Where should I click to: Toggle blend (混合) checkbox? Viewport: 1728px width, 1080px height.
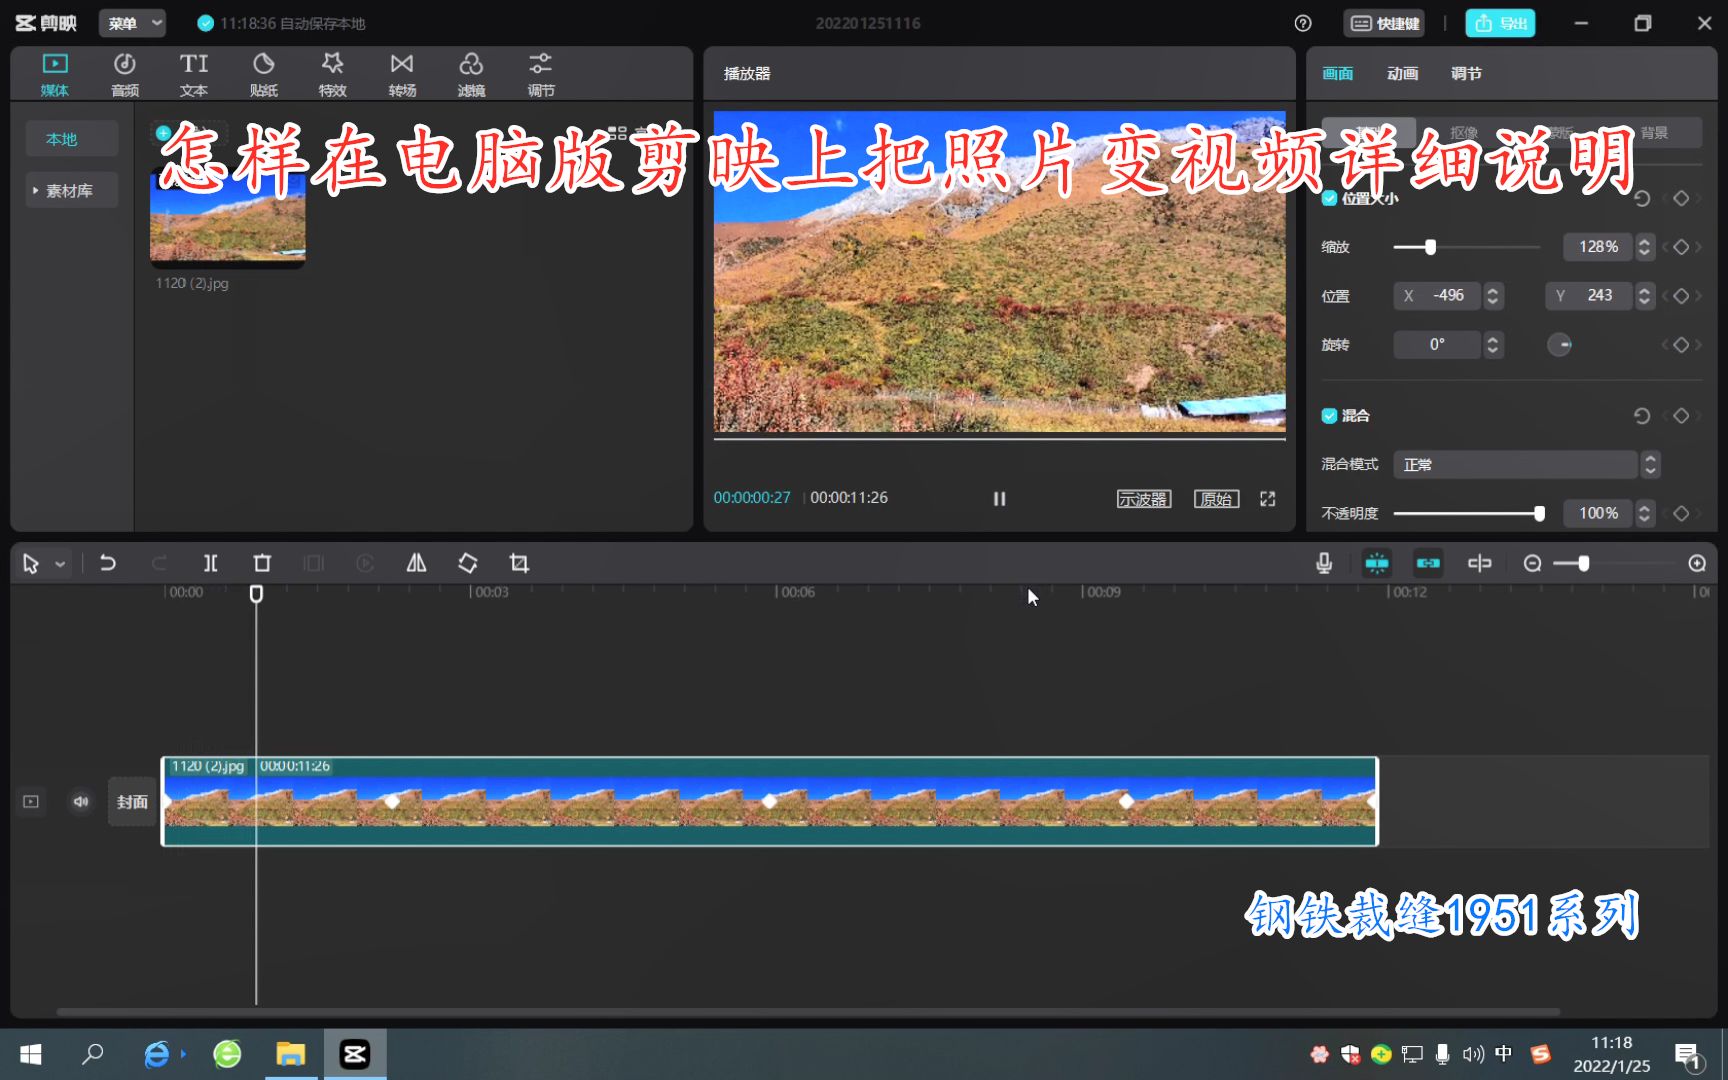coord(1329,415)
